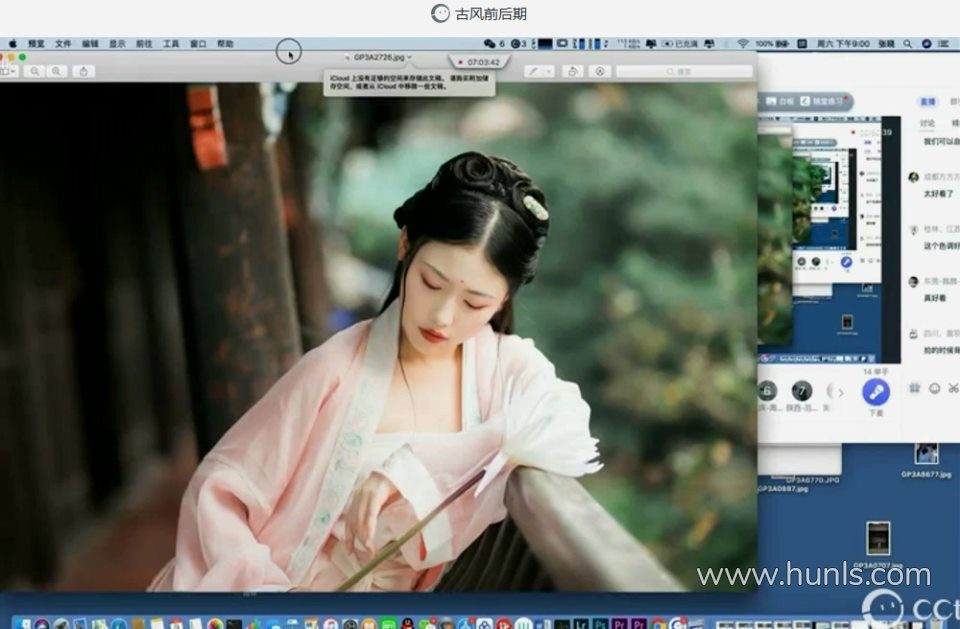This screenshot has height=629, width=960.
Task: Click the shared screen preview in live window
Action: coord(829,239)
